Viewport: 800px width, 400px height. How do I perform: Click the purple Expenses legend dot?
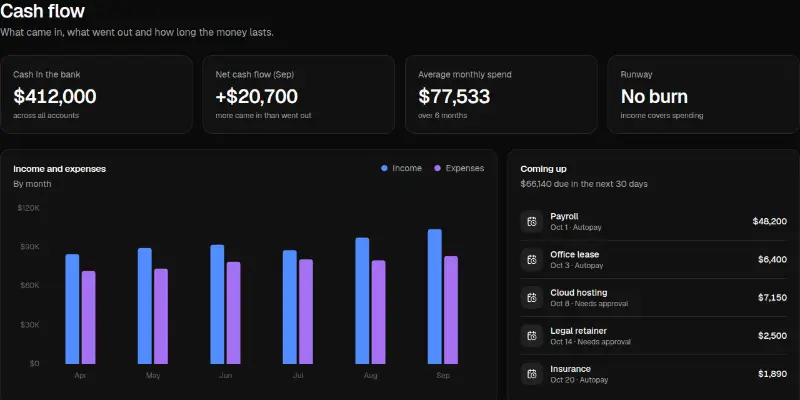[x=437, y=168]
